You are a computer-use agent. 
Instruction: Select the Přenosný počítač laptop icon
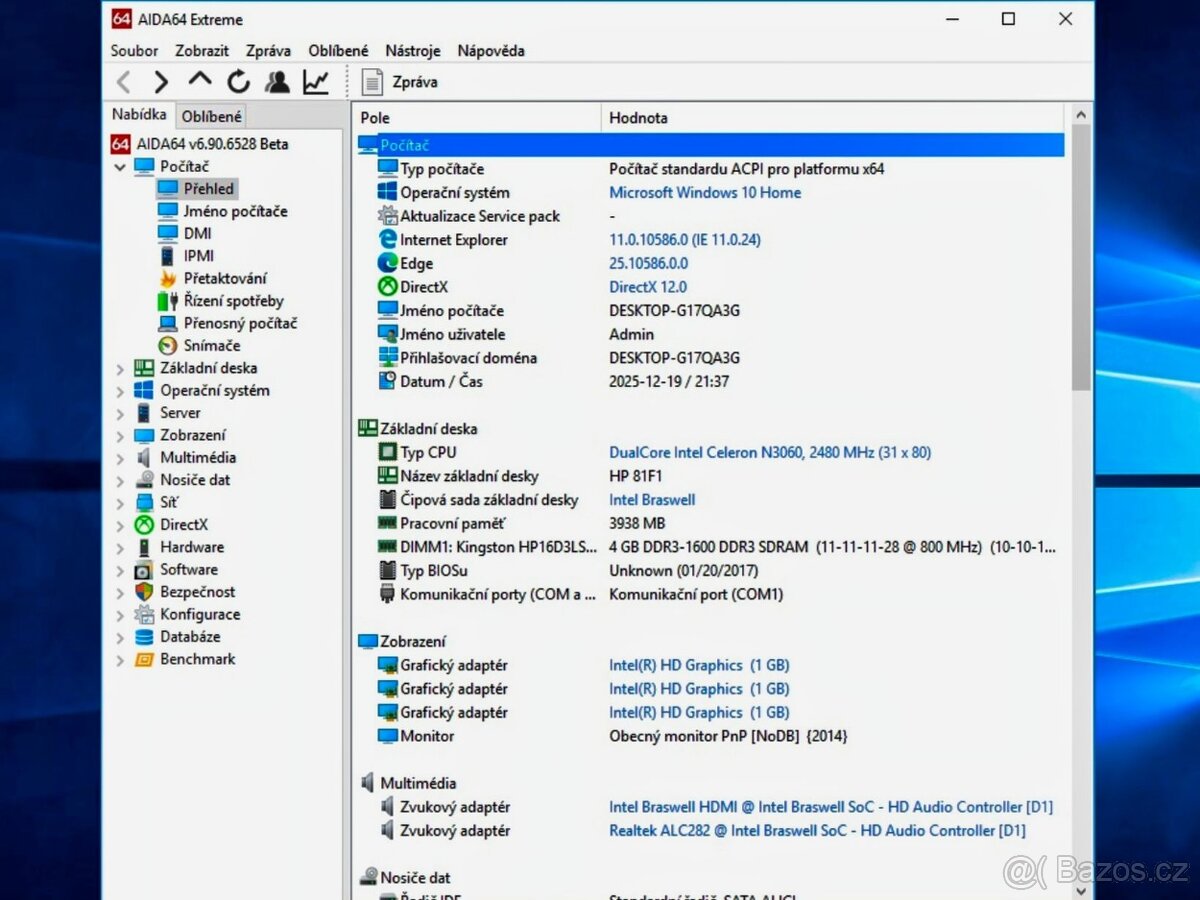[x=167, y=323]
